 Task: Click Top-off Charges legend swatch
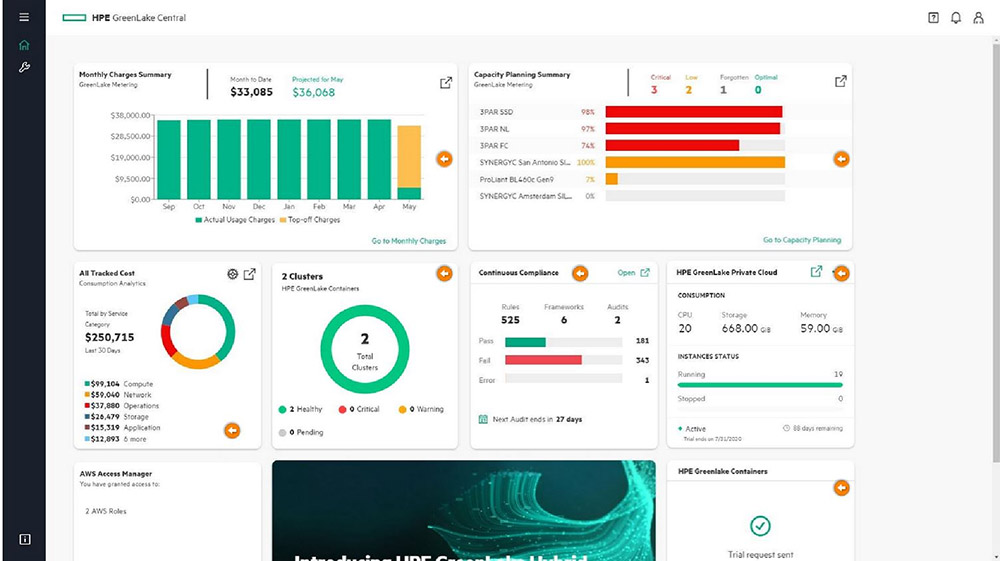[x=283, y=220]
